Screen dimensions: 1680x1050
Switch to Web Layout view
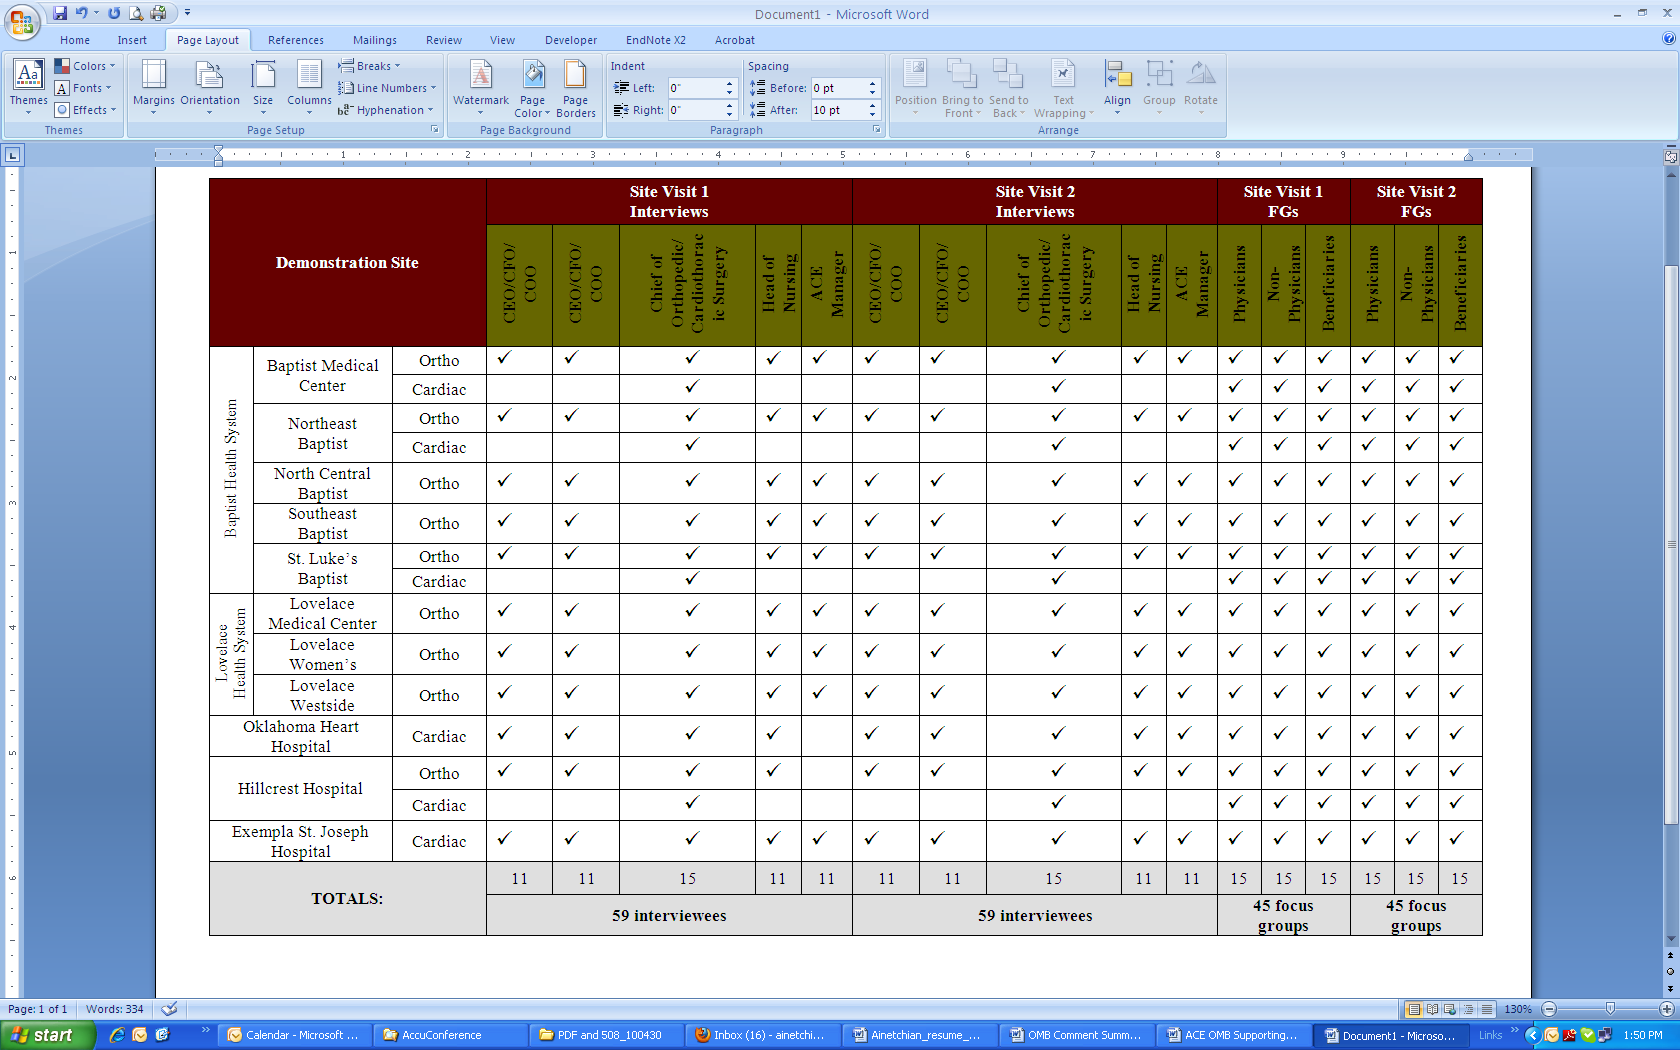click(x=1450, y=1009)
